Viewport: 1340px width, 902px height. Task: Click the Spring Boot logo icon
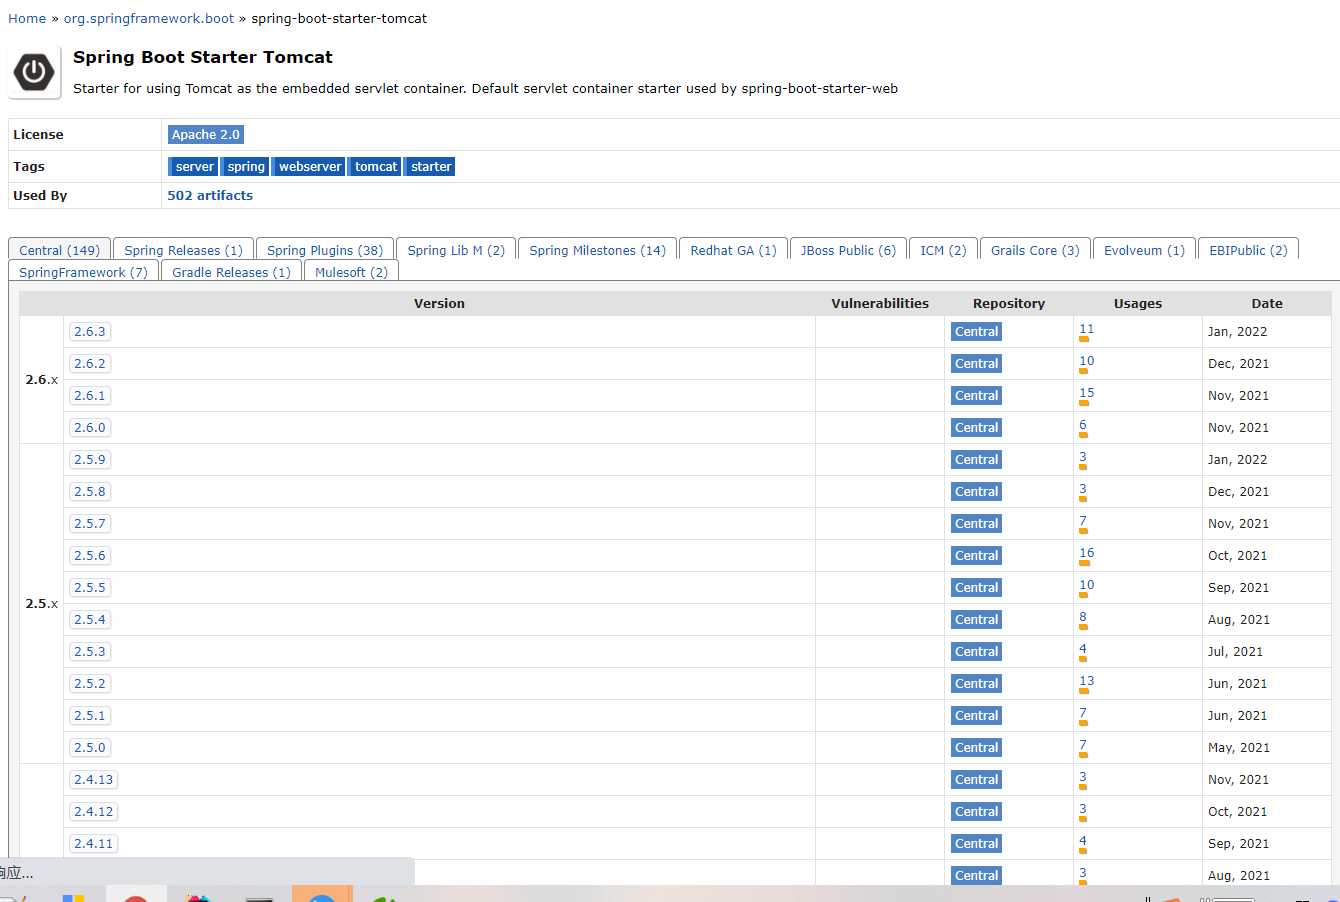coord(33,71)
